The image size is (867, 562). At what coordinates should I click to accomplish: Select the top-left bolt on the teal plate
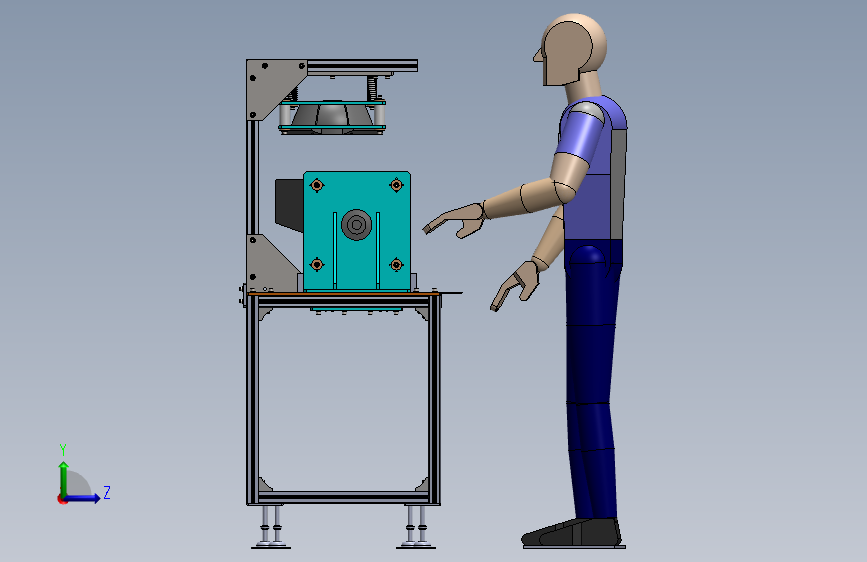(x=317, y=185)
